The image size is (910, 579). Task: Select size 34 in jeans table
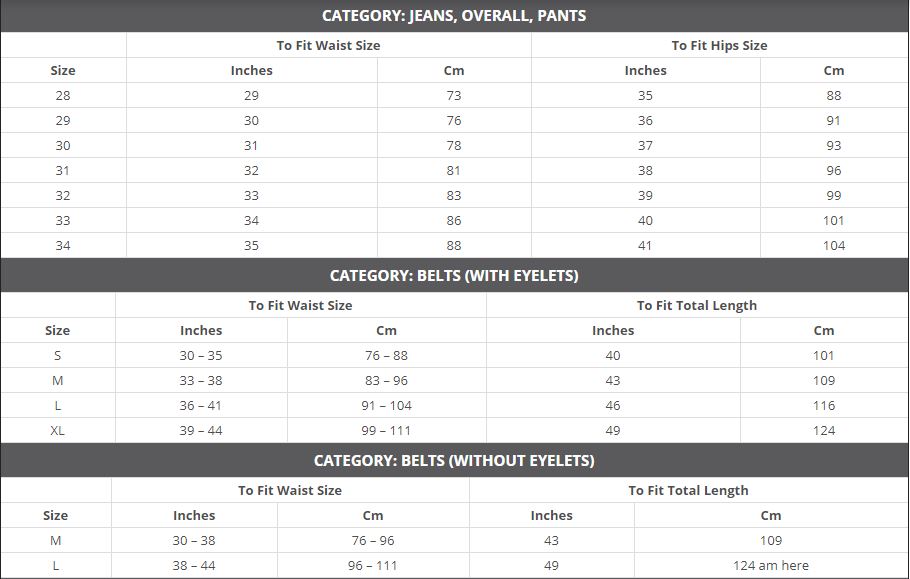tap(63, 245)
